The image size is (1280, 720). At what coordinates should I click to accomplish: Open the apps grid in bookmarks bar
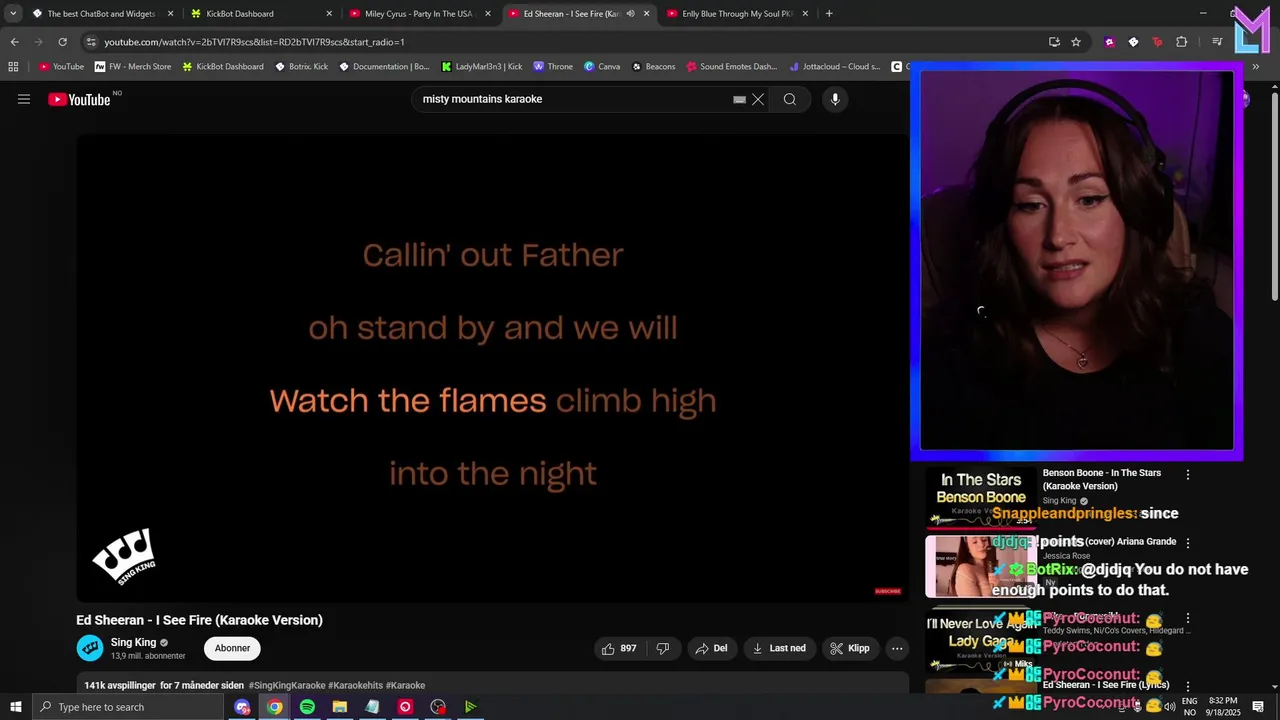(x=13, y=67)
